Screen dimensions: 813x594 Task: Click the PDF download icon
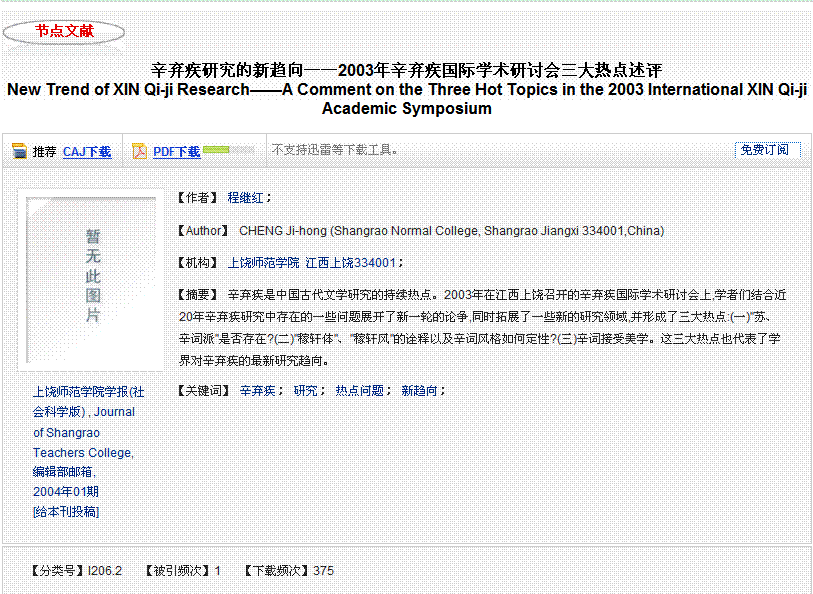[139, 152]
